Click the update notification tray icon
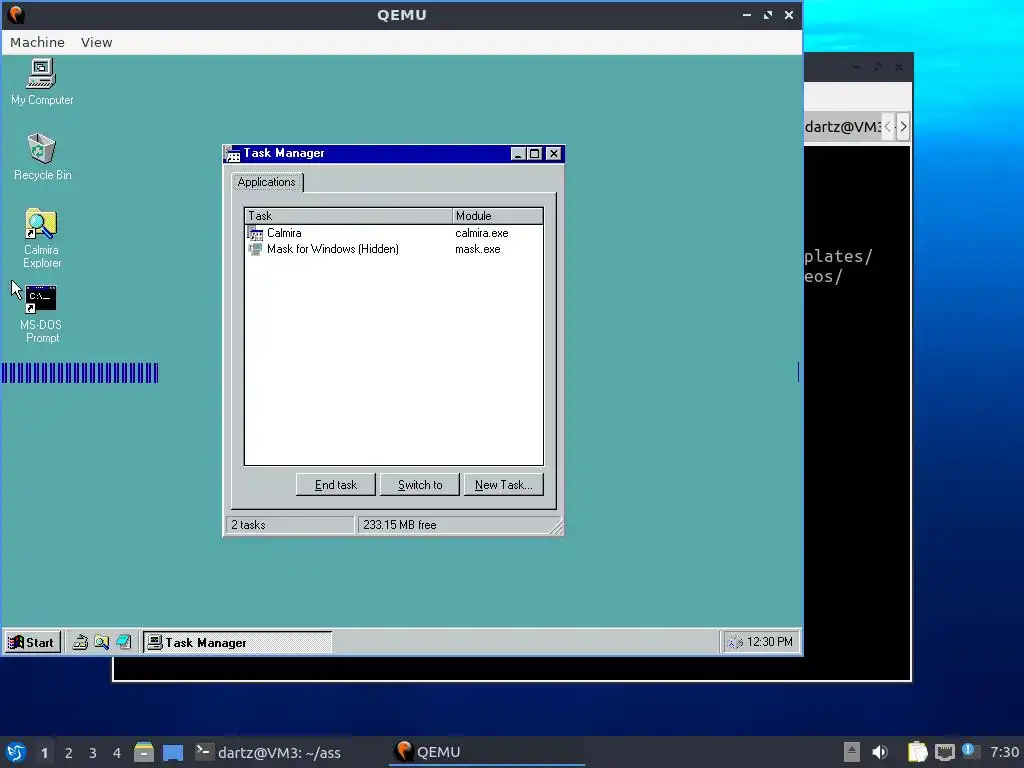Screen dimensions: 1024x768 pos(970,751)
